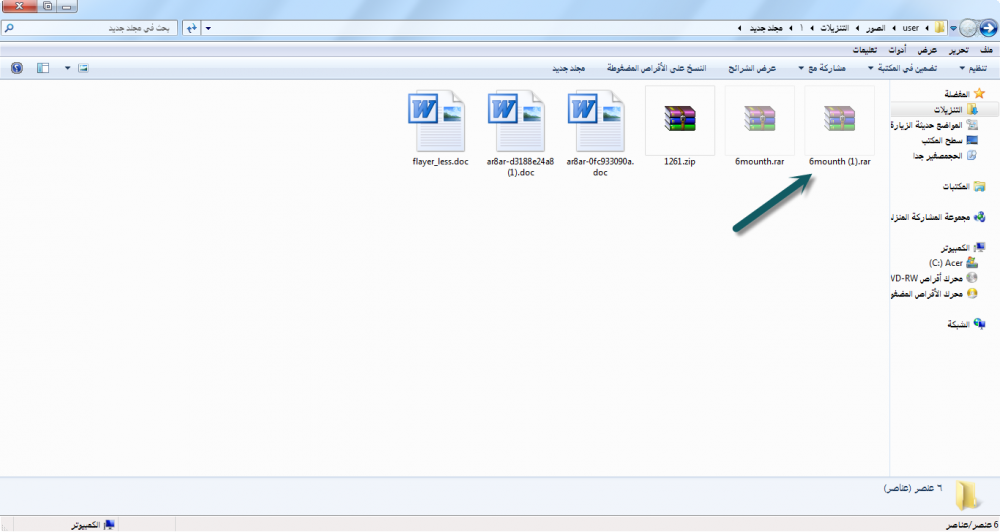This screenshot has width=1000, height=532.
Task: Click the مجلد جديد (New folder) toolbar button
Action: pos(568,68)
